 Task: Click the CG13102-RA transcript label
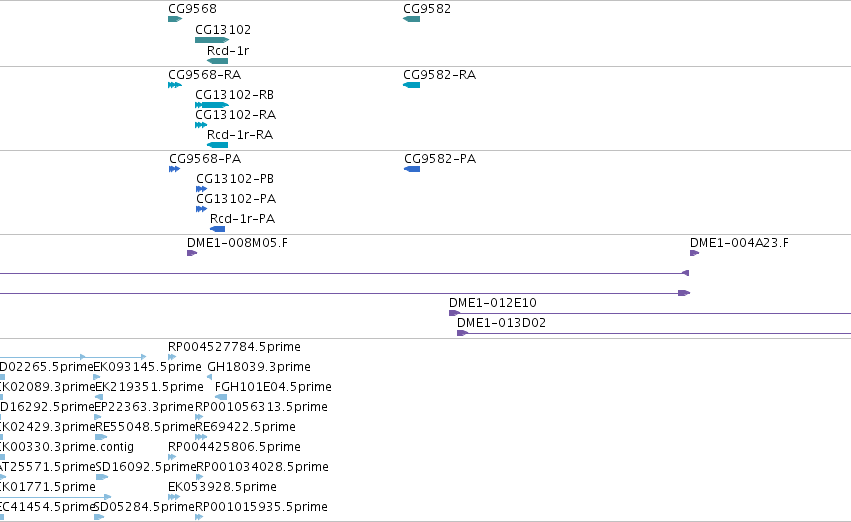pos(236,115)
